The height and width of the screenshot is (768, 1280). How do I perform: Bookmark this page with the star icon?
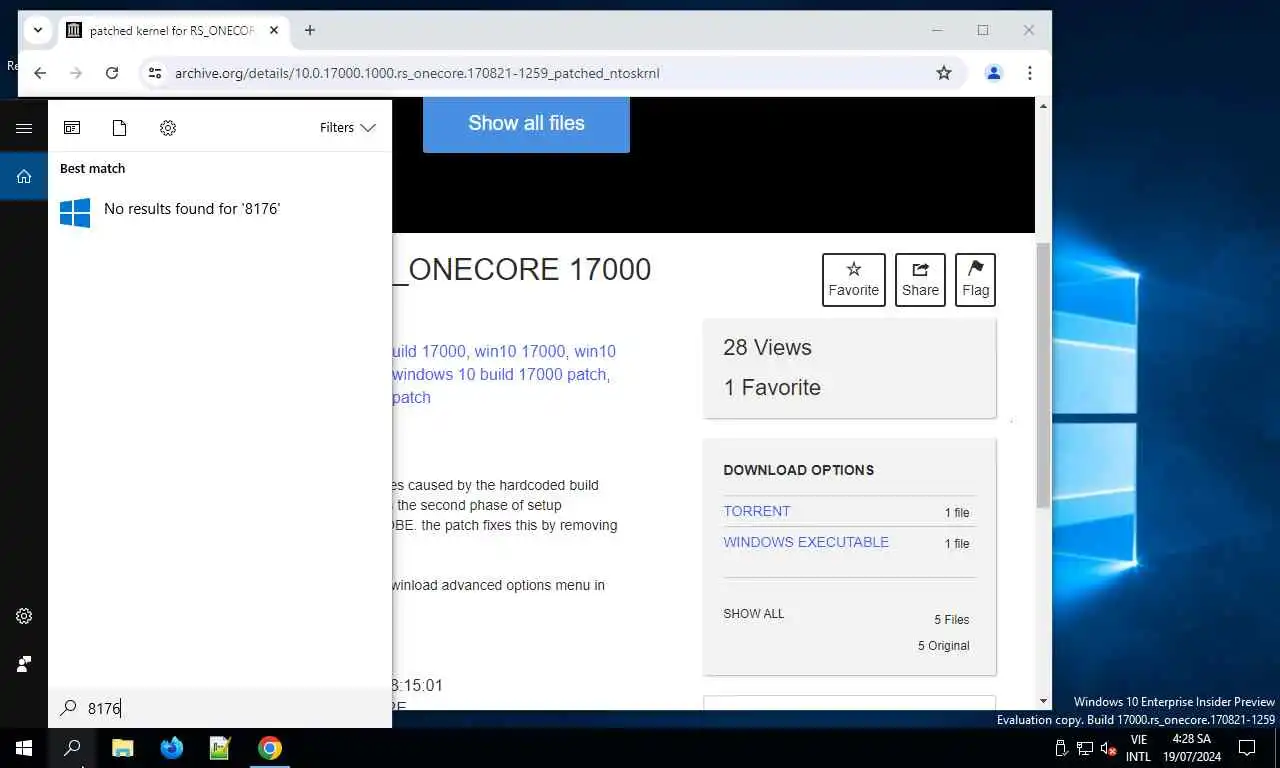[943, 73]
